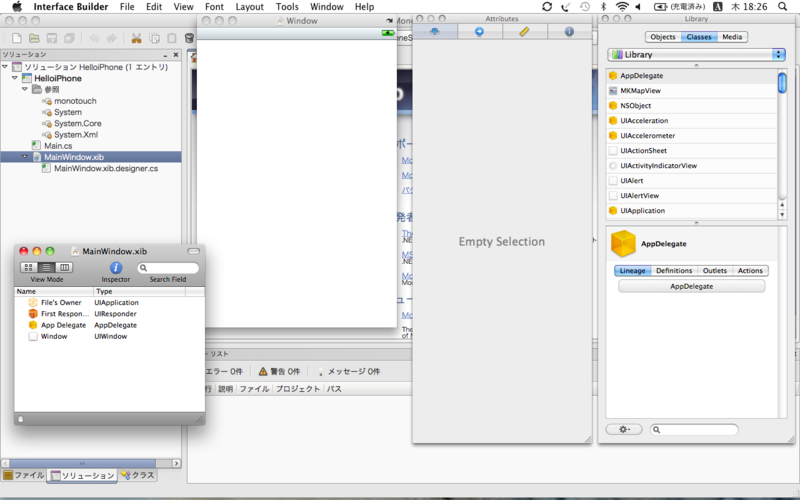Click the toolbar toggle pill in MainWindow.xib

click(193, 251)
